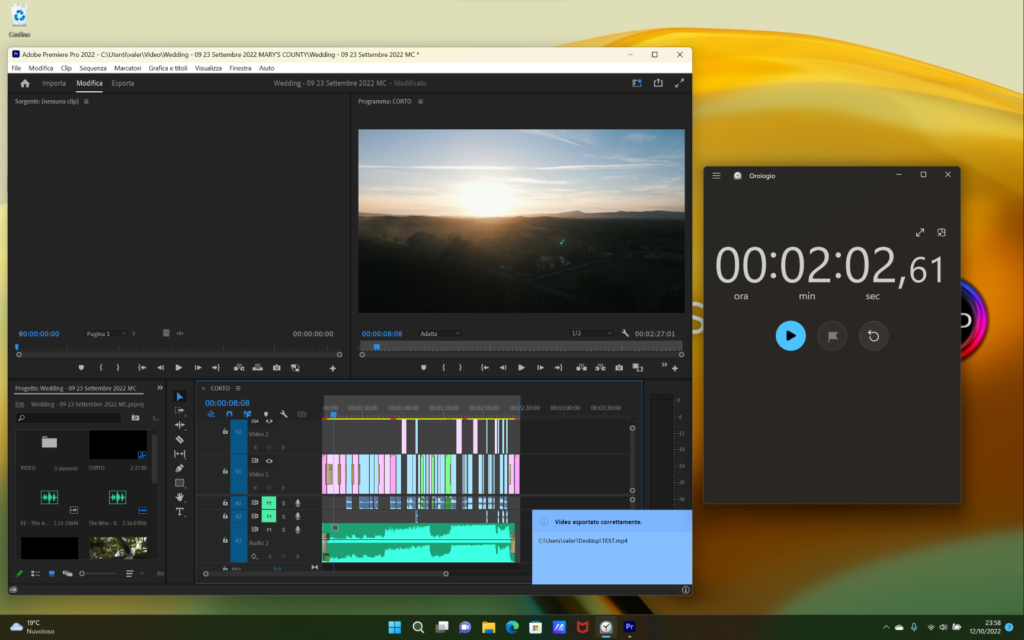Toggle Linked Selection in timeline
Image resolution: width=1024 pixels, height=640 pixels.
[x=248, y=414]
